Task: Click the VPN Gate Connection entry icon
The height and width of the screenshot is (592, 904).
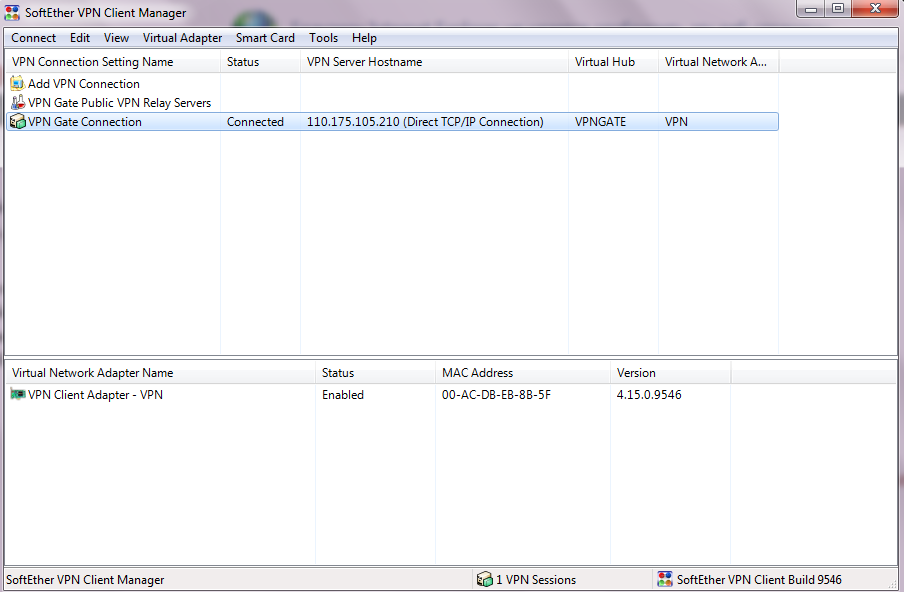Action: pyautogui.click(x=17, y=122)
